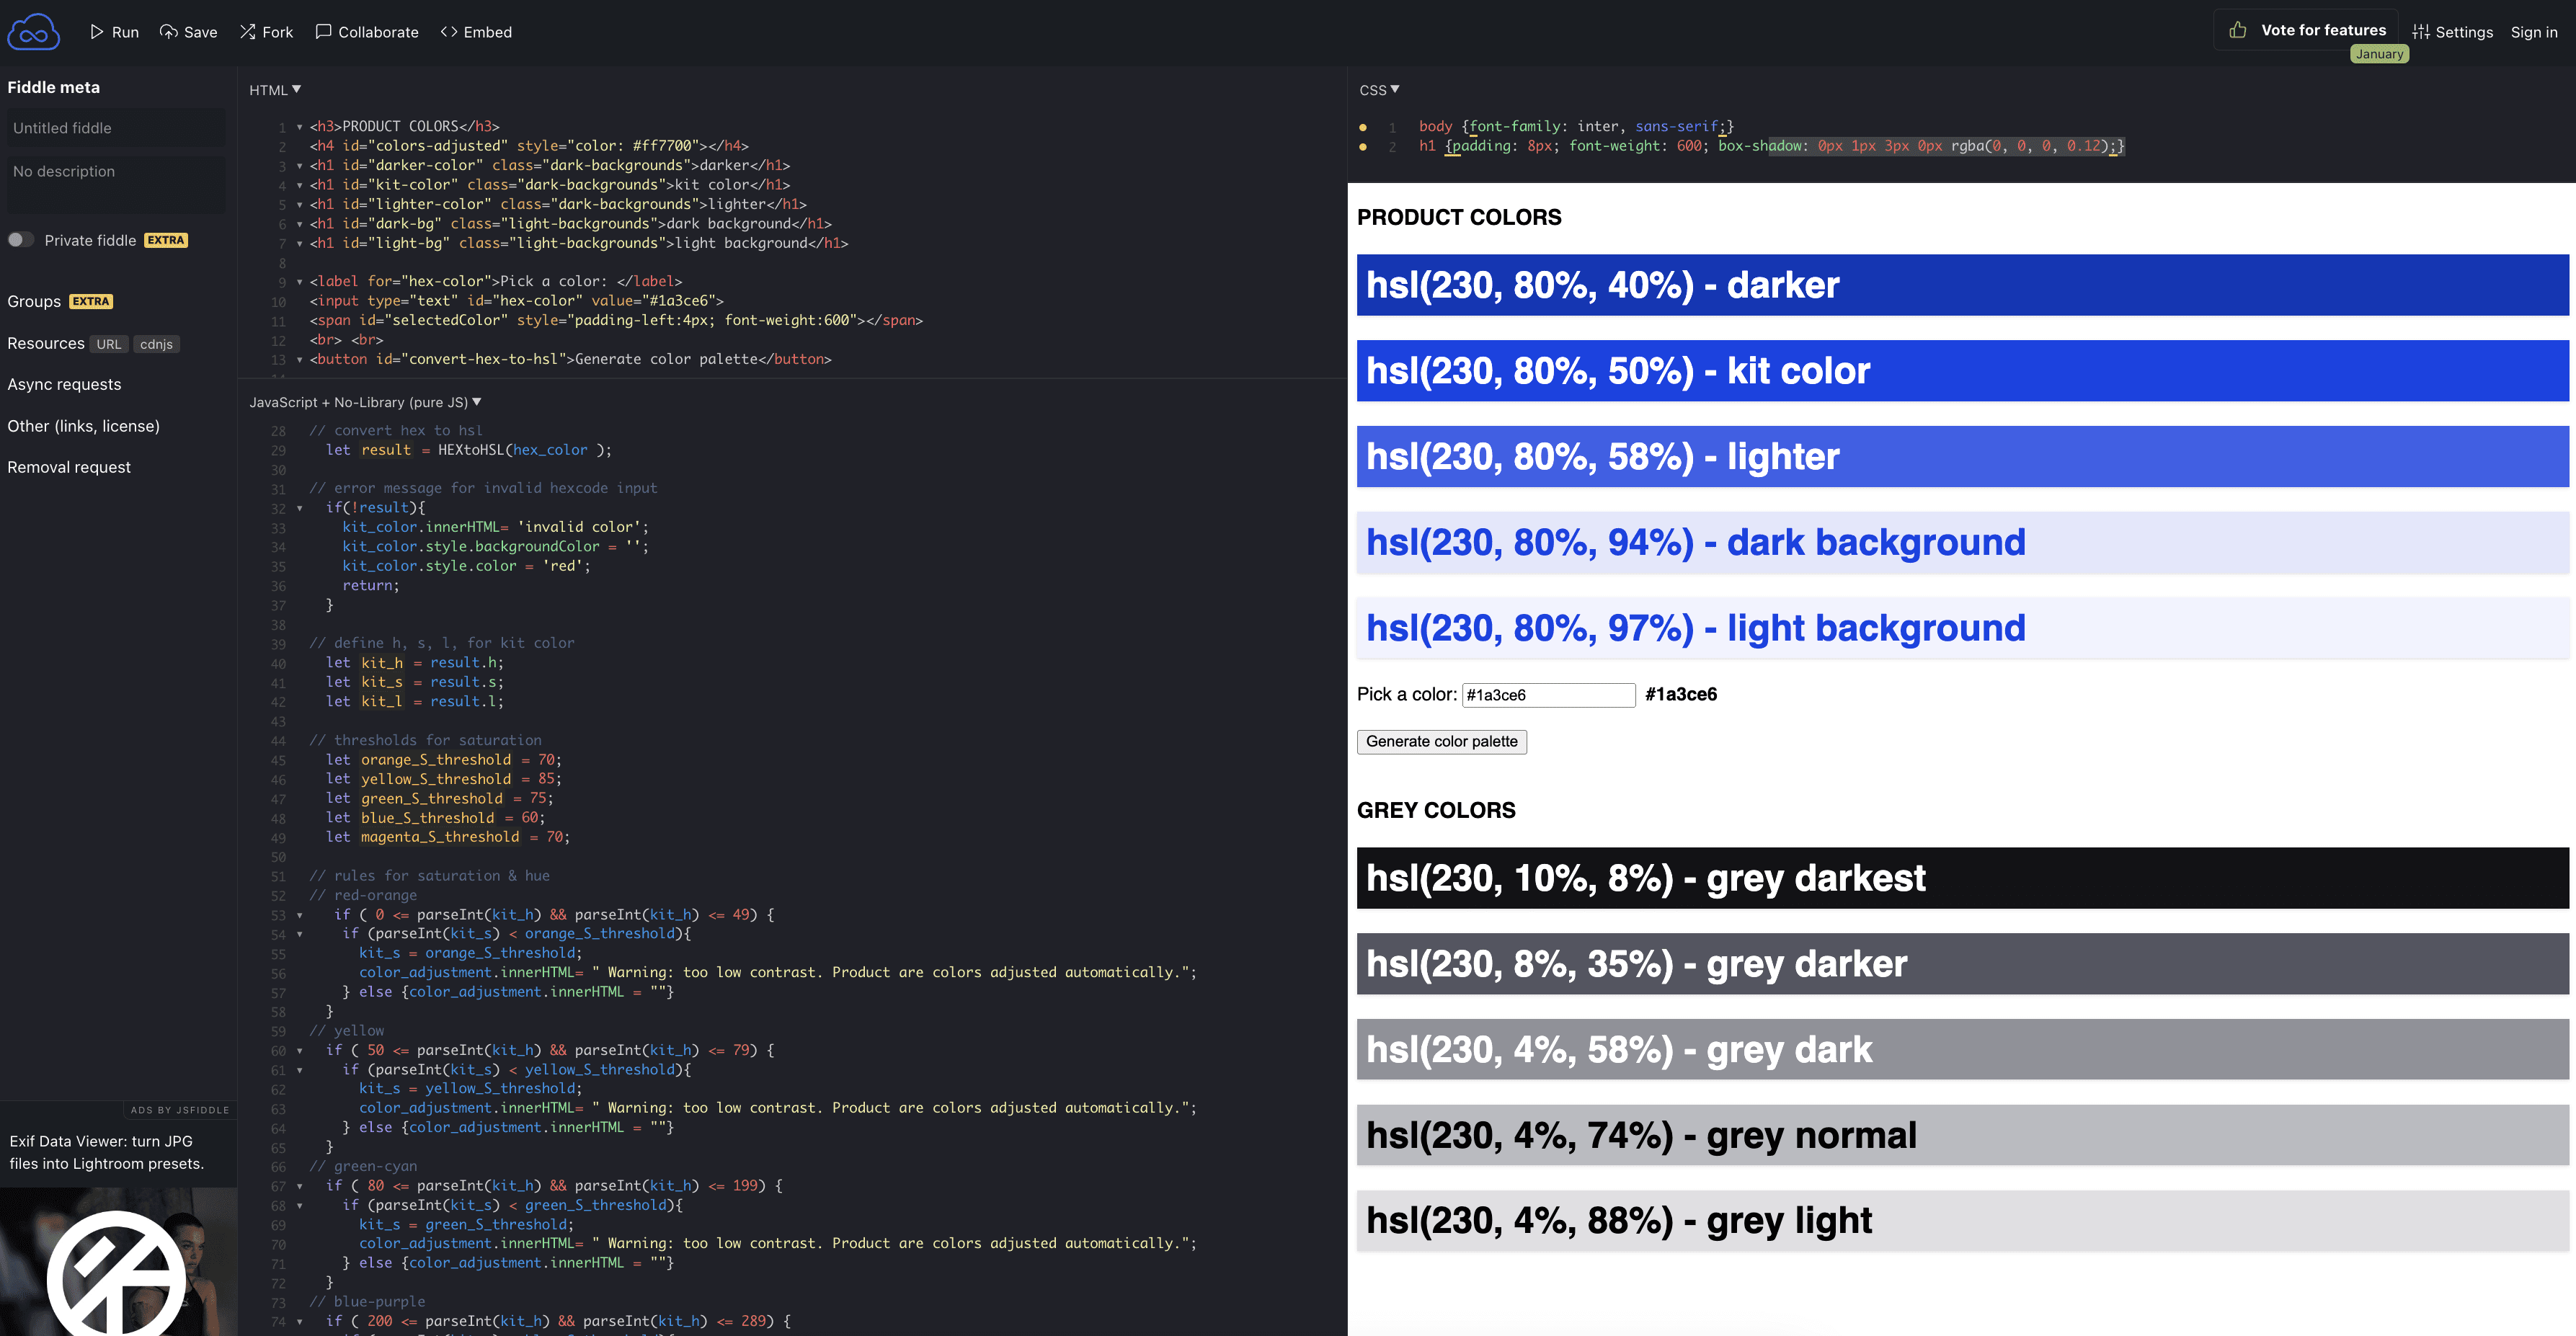The width and height of the screenshot is (2576, 1336).
Task: Collapse the fold arrow at HTML line 1
Action: click(x=299, y=127)
